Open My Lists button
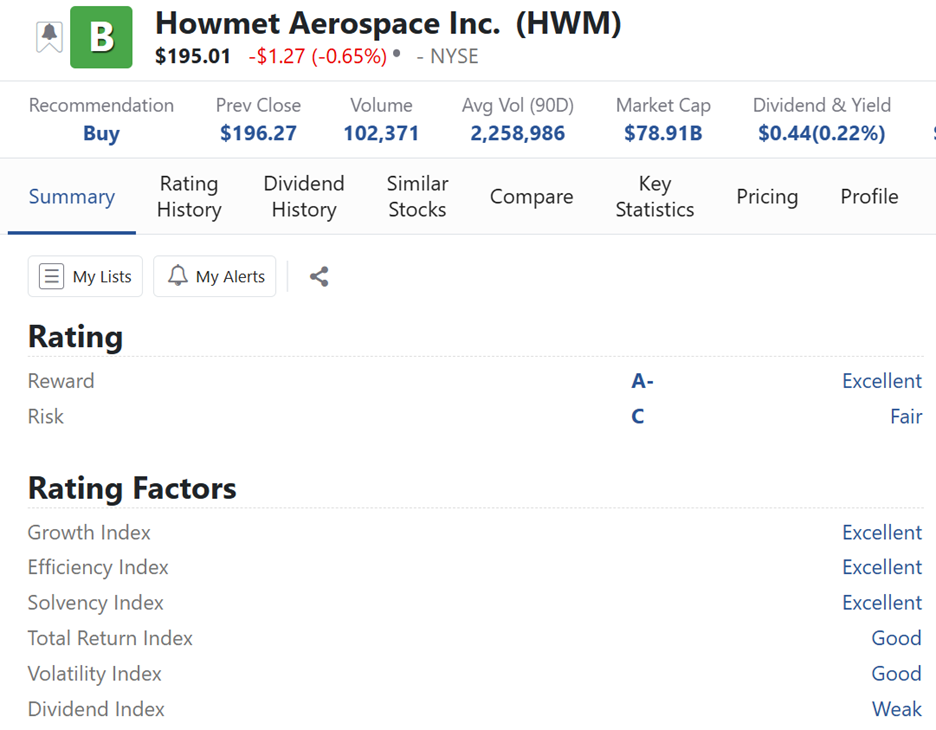Viewport: 936px width, 730px height. click(x=86, y=277)
